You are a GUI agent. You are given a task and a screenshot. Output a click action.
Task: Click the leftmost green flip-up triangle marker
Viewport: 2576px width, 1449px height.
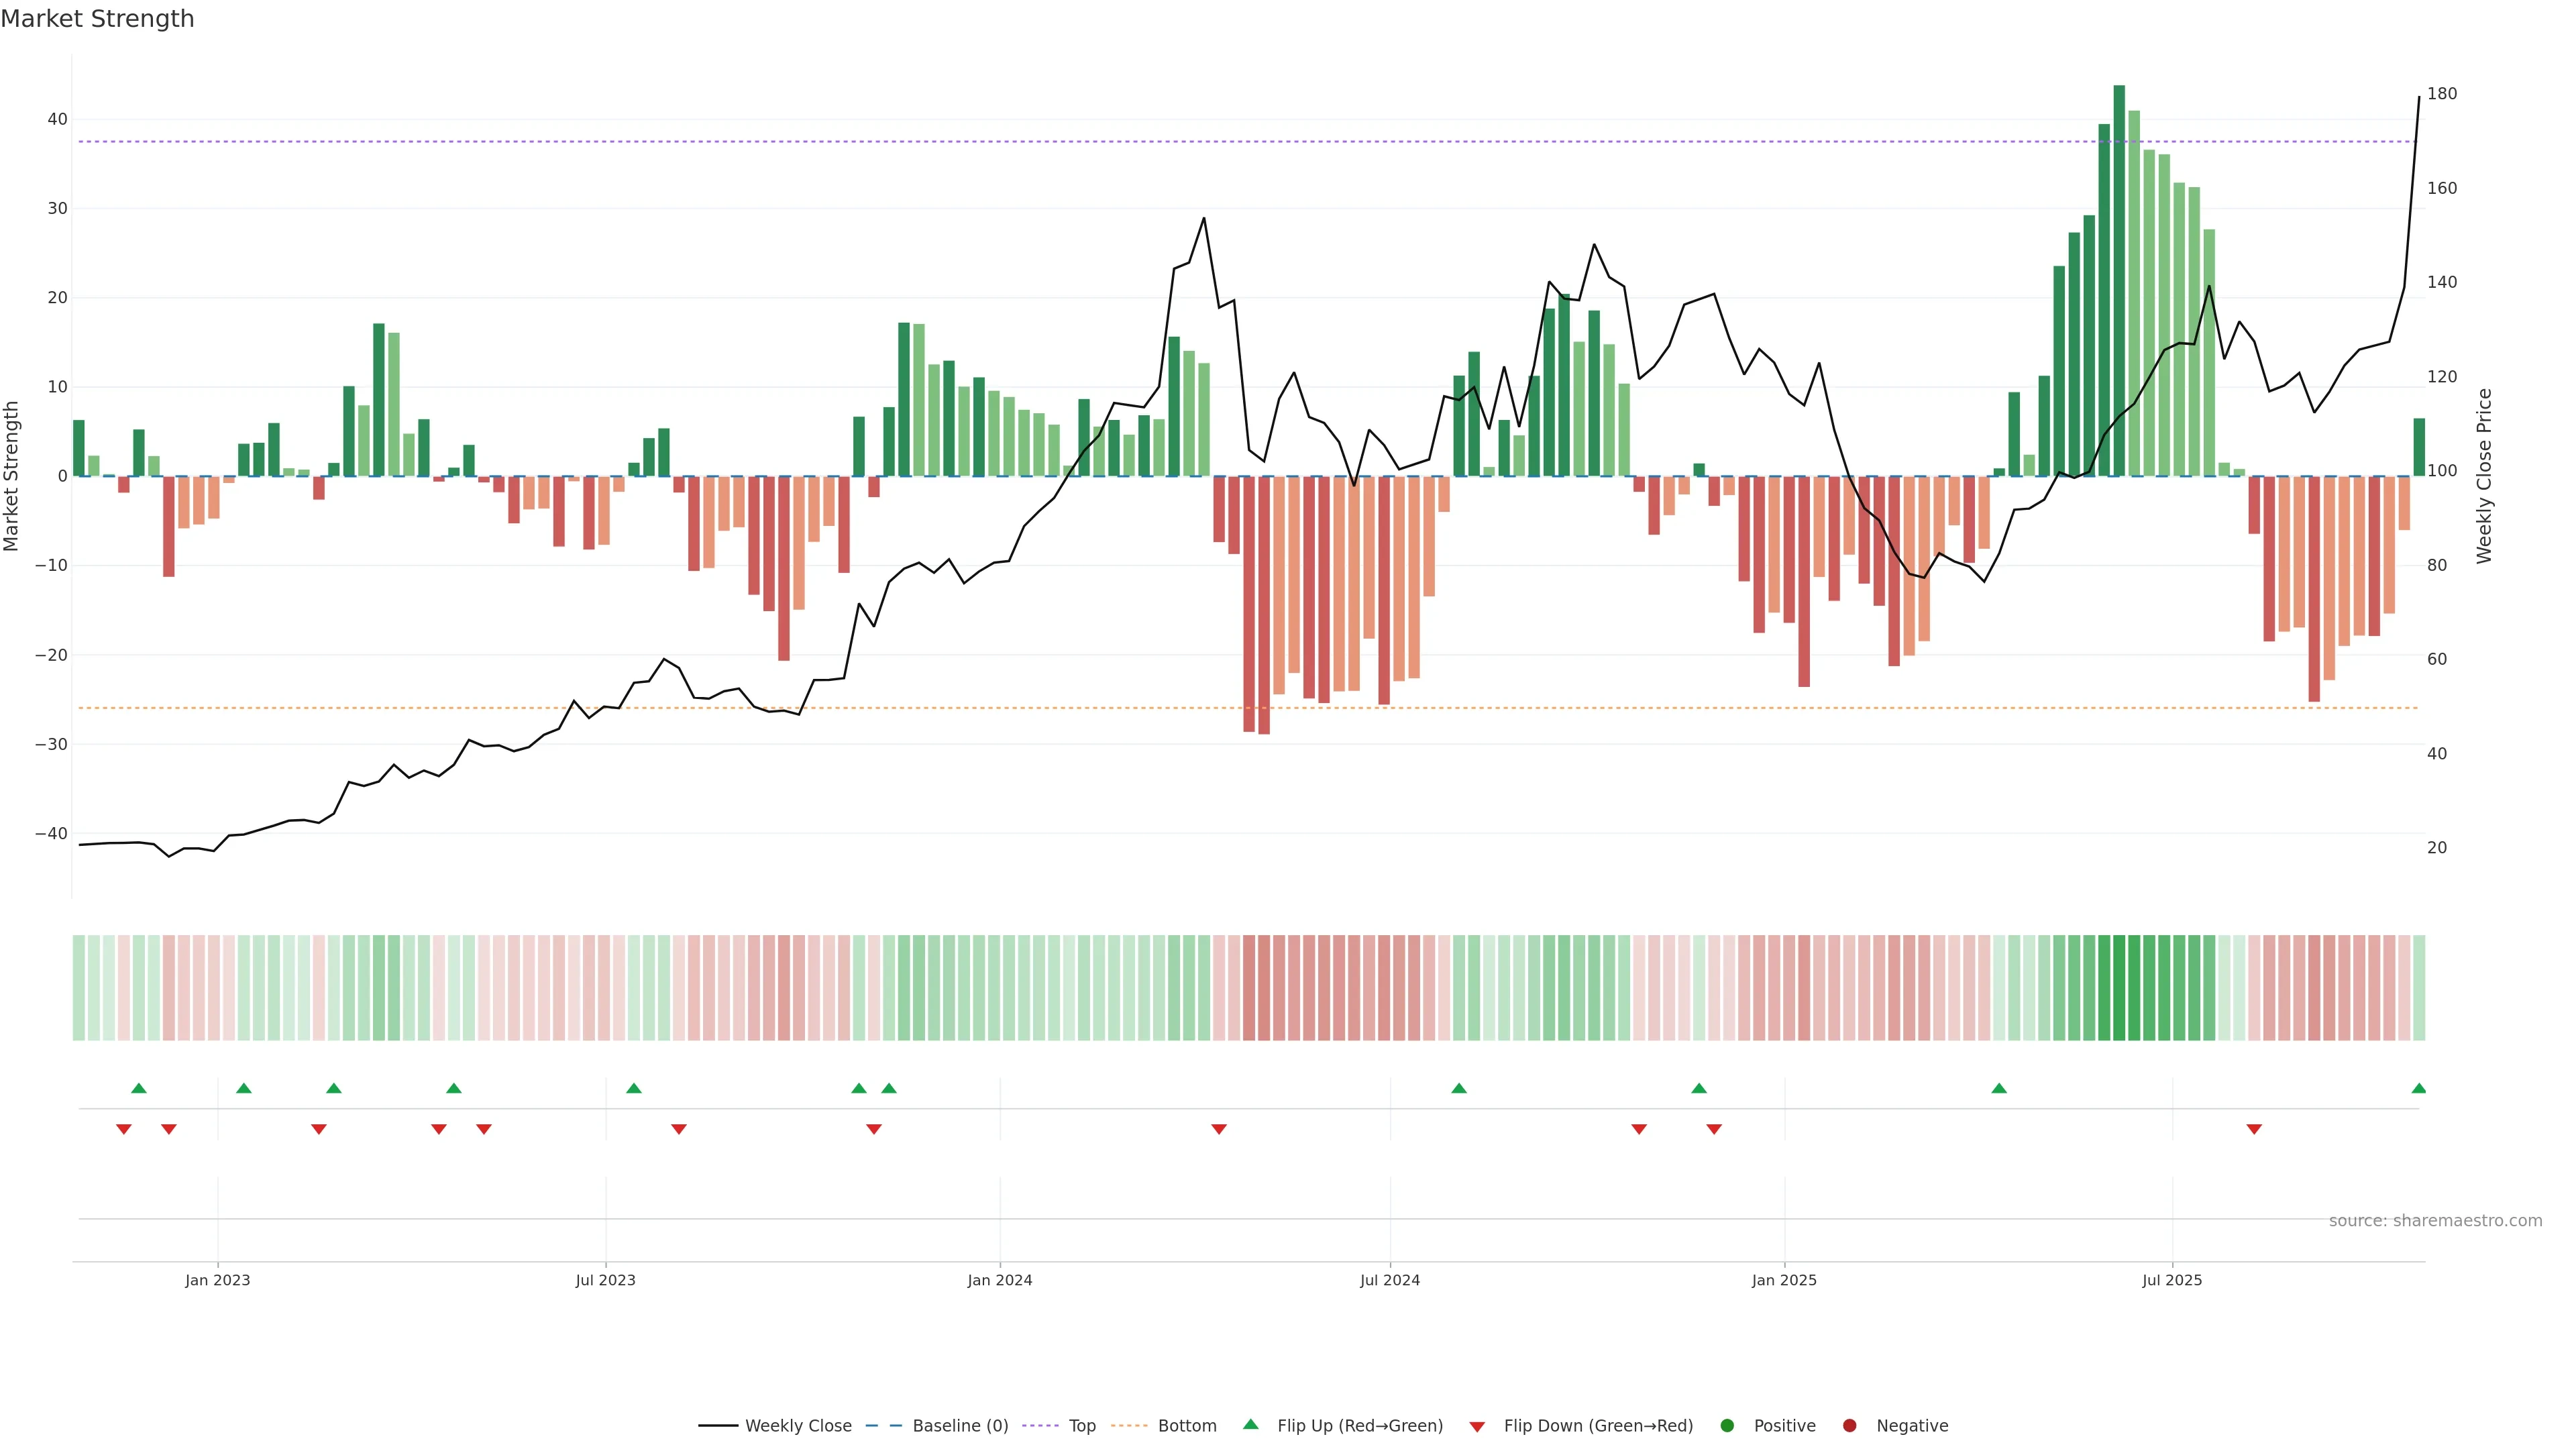click(x=139, y=1088)
